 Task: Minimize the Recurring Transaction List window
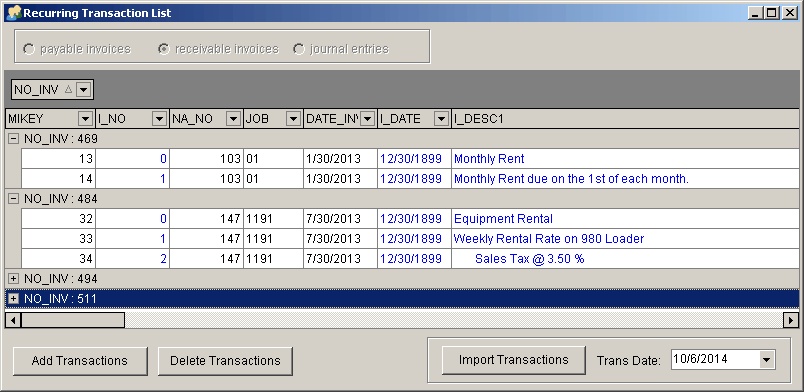pos(755,13)
